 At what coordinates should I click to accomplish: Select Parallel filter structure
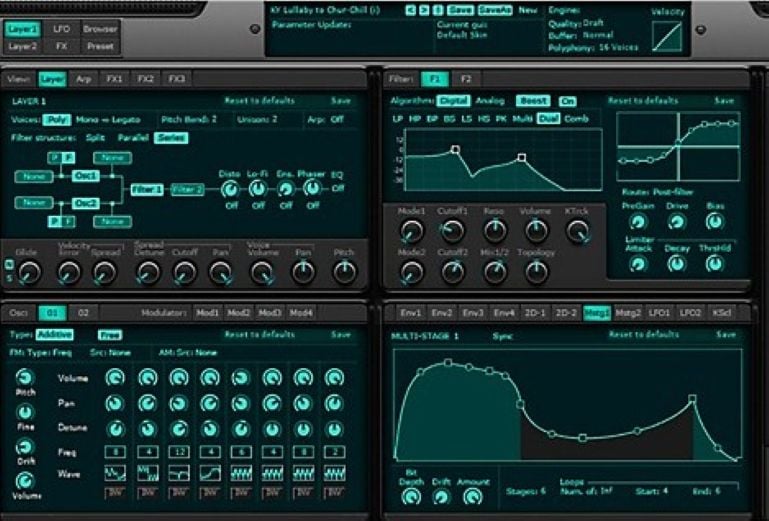pyautogui.click(x=133, y=138)
